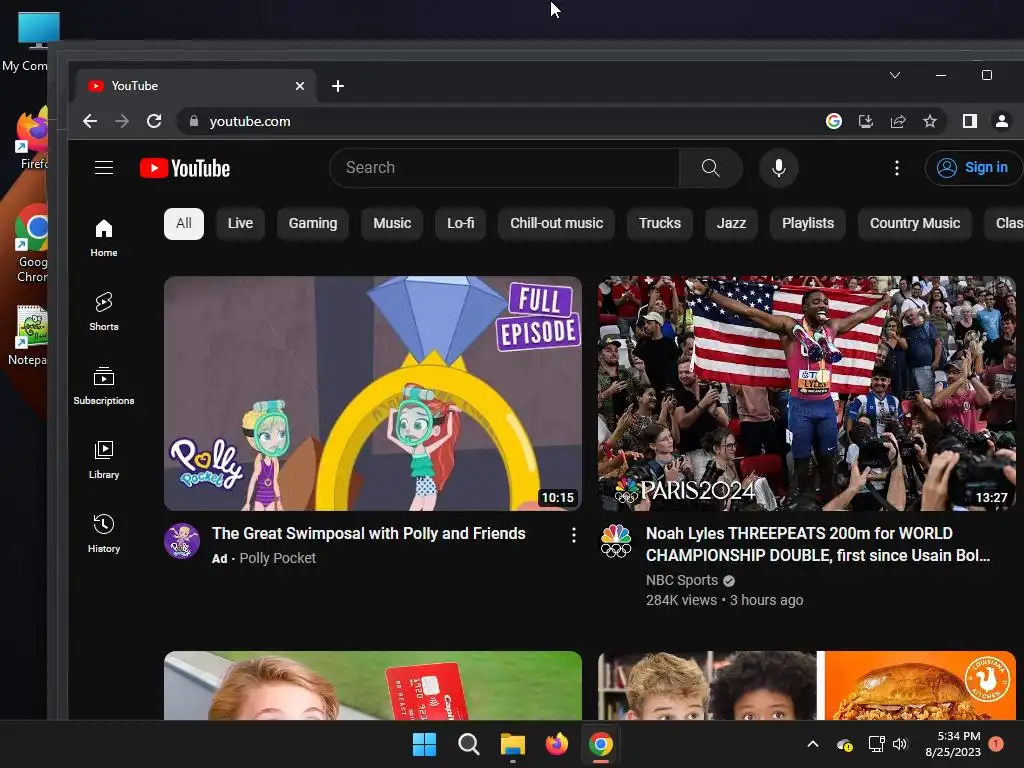
Task: Open History in the sidebar
Action: [x=104, y=534]
